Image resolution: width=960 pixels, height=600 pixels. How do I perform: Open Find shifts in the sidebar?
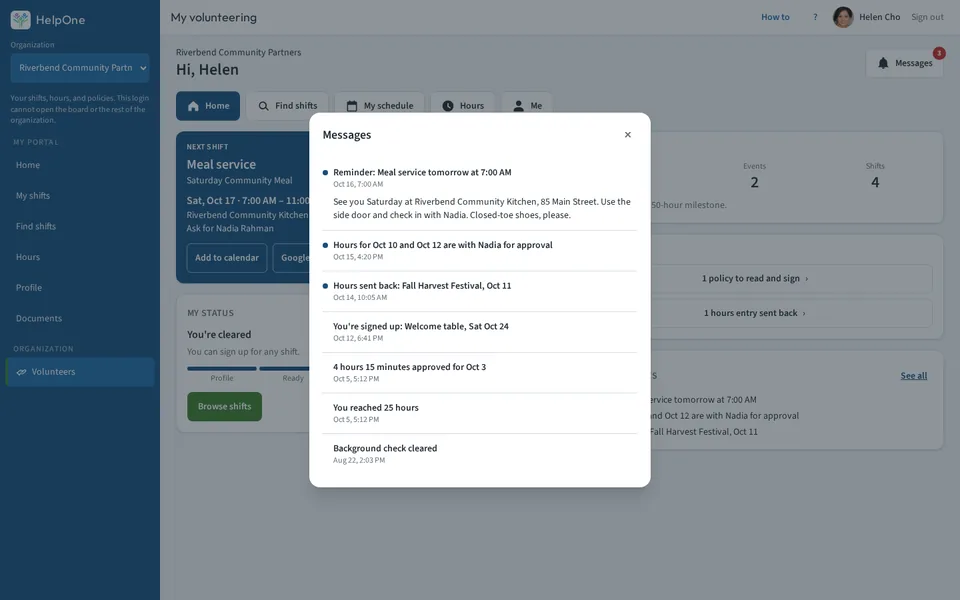coord(80,227)
